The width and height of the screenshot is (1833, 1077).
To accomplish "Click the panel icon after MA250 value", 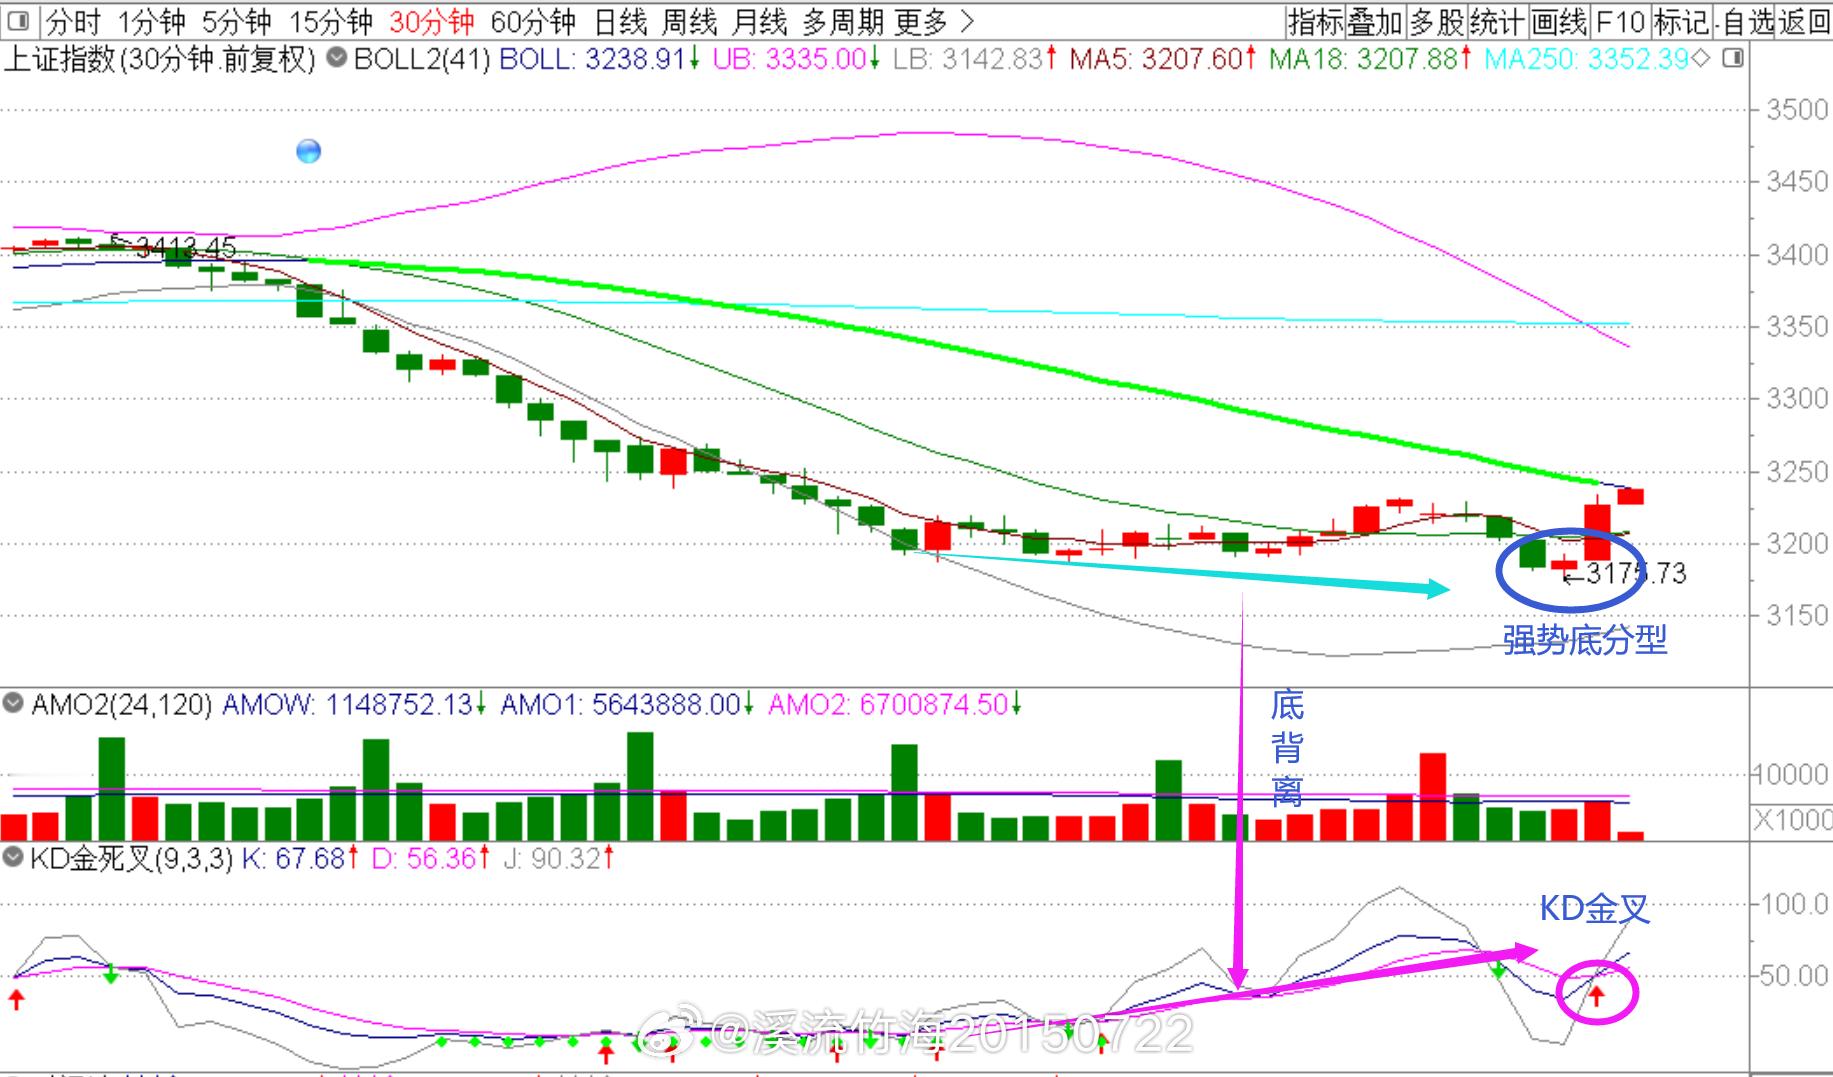I will [1733, 58].
